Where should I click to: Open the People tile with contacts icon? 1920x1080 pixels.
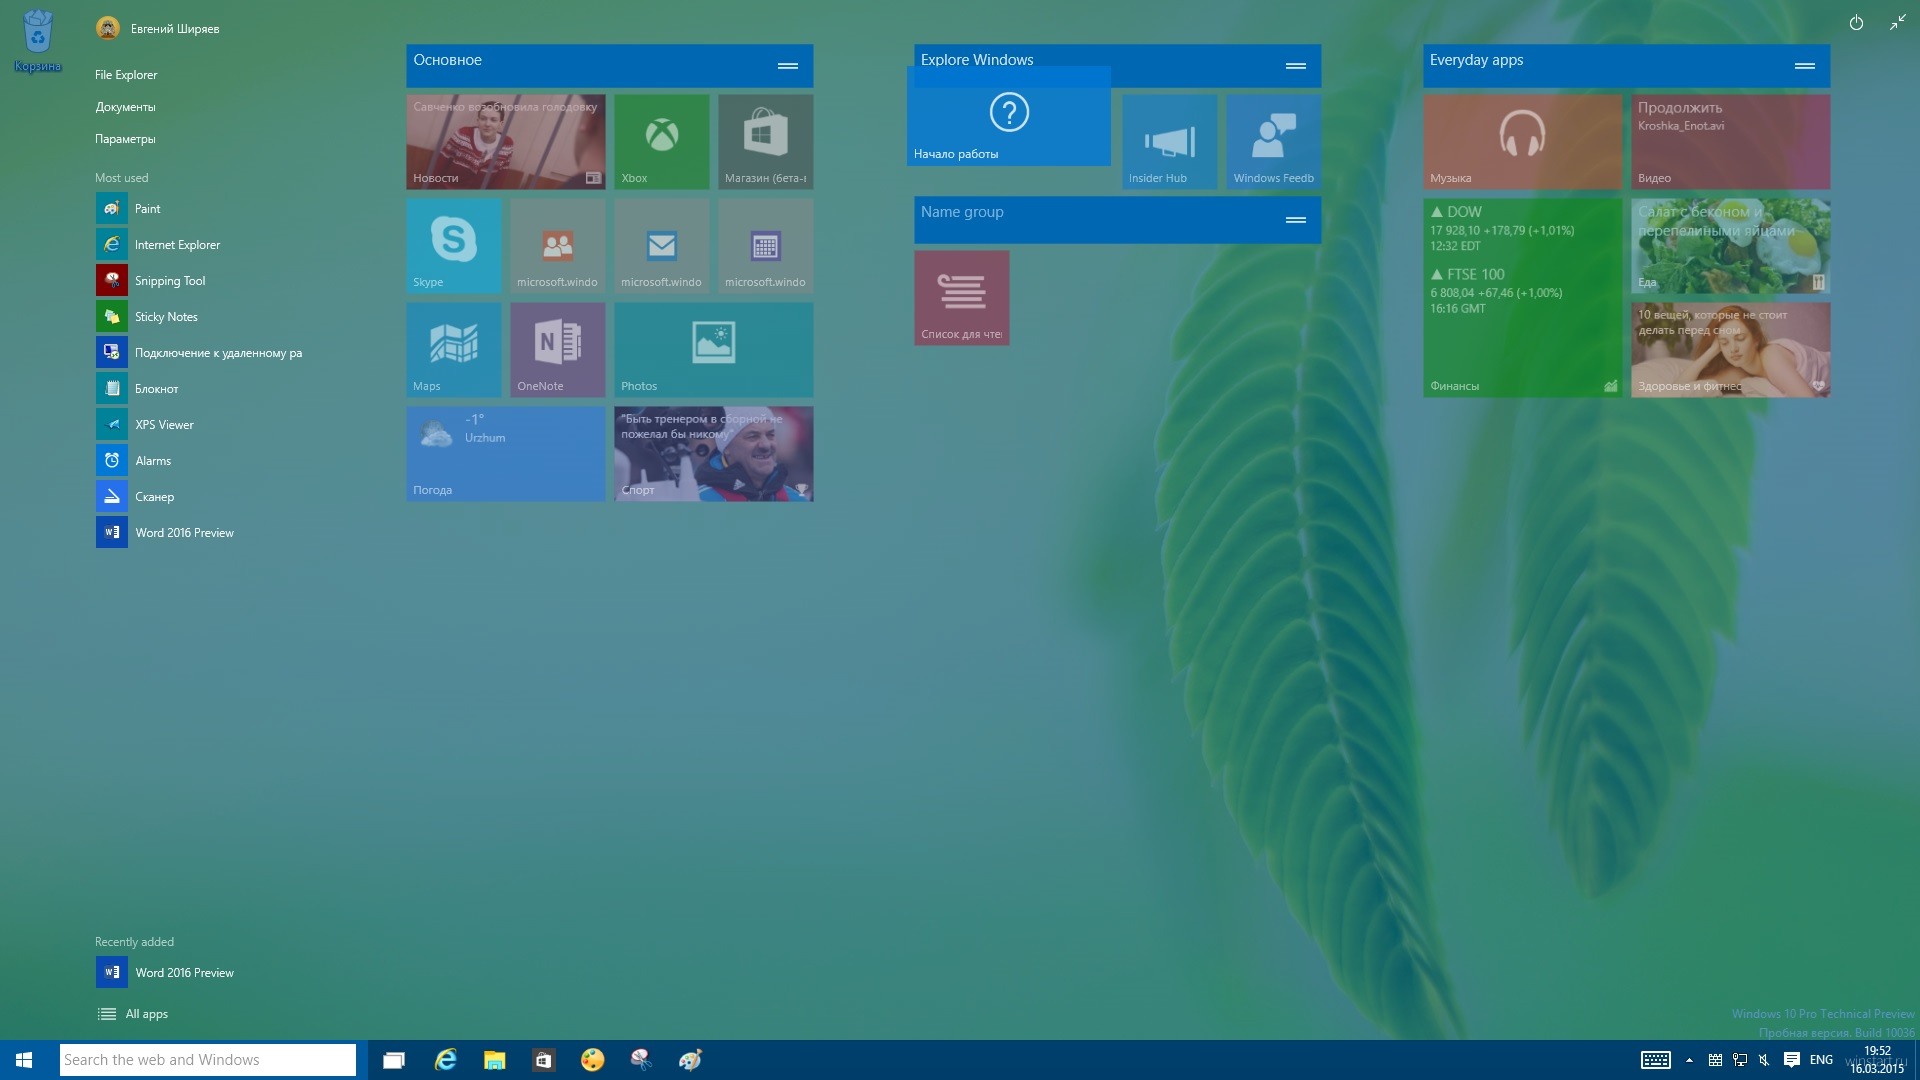click(x=557, y=246)
